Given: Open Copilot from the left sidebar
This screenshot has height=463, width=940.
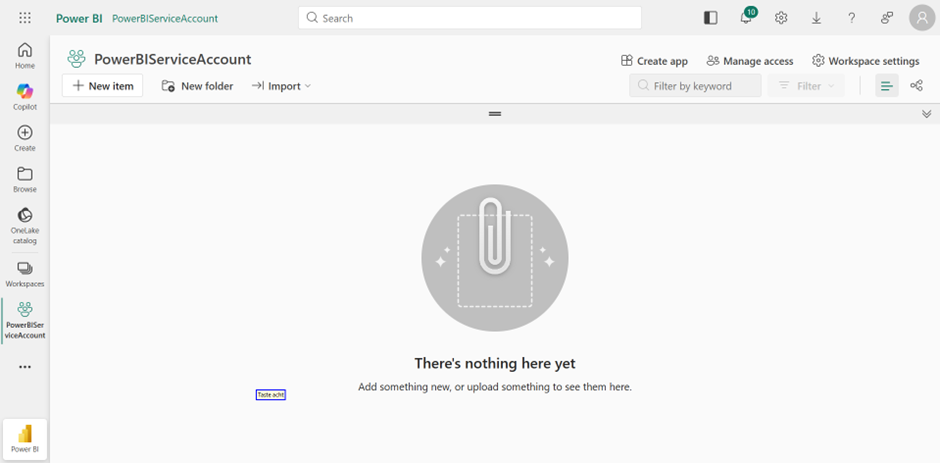Looking at the screenshot, I should [x=25, y=97].
